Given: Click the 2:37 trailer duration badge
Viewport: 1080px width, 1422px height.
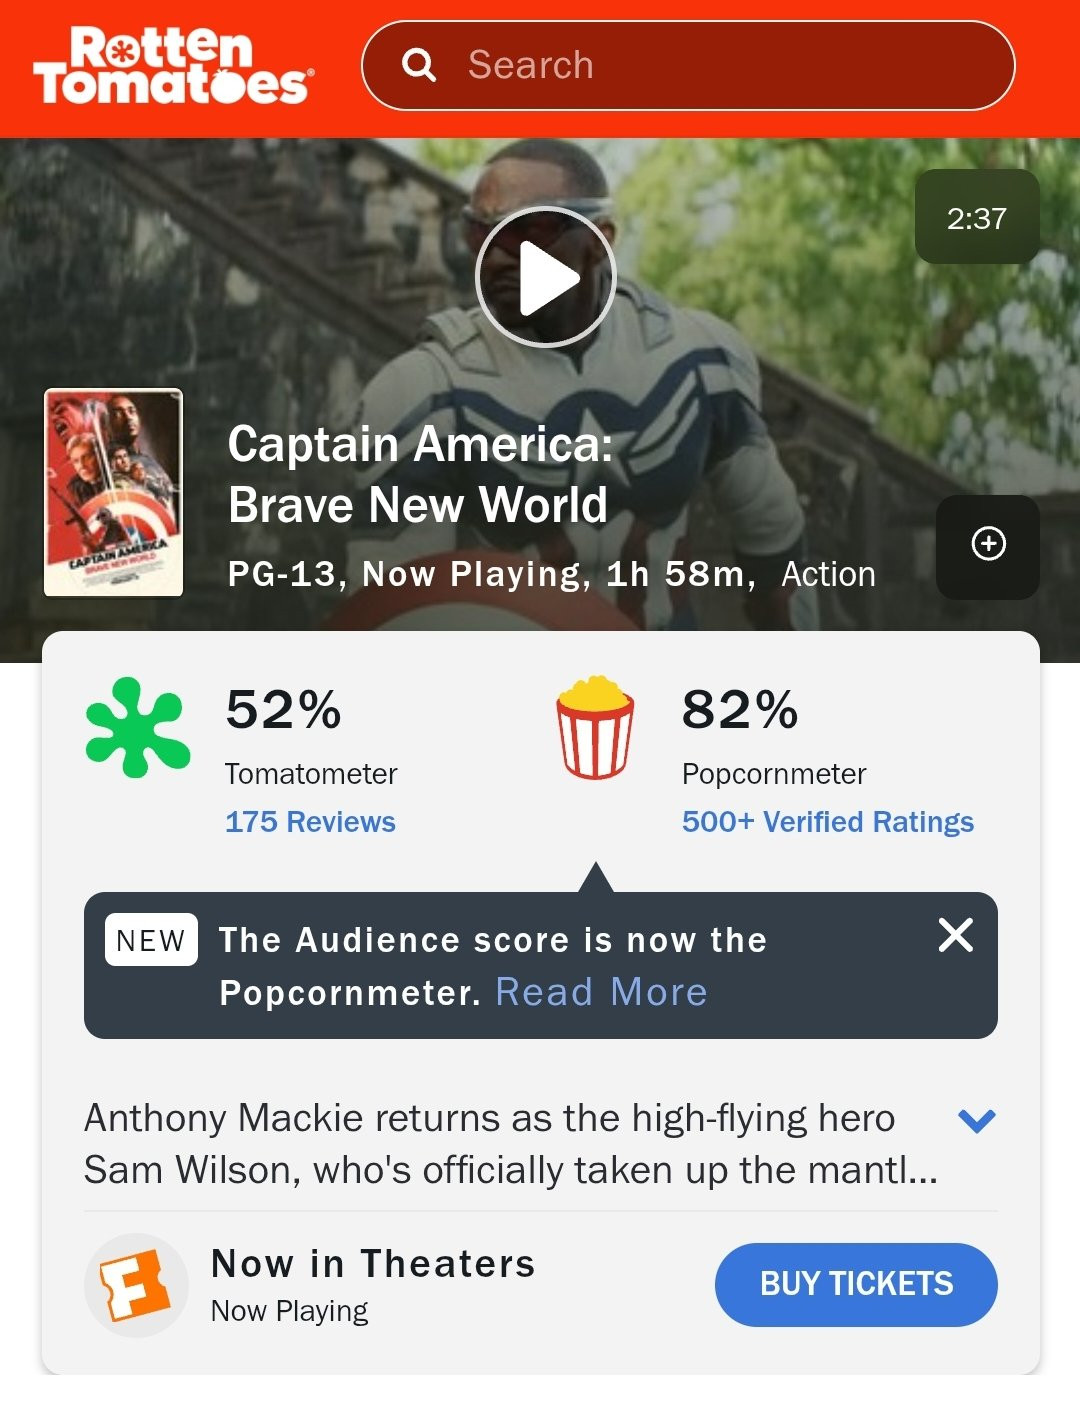Looking at the screenshot, I should click(x=977, y=217).
